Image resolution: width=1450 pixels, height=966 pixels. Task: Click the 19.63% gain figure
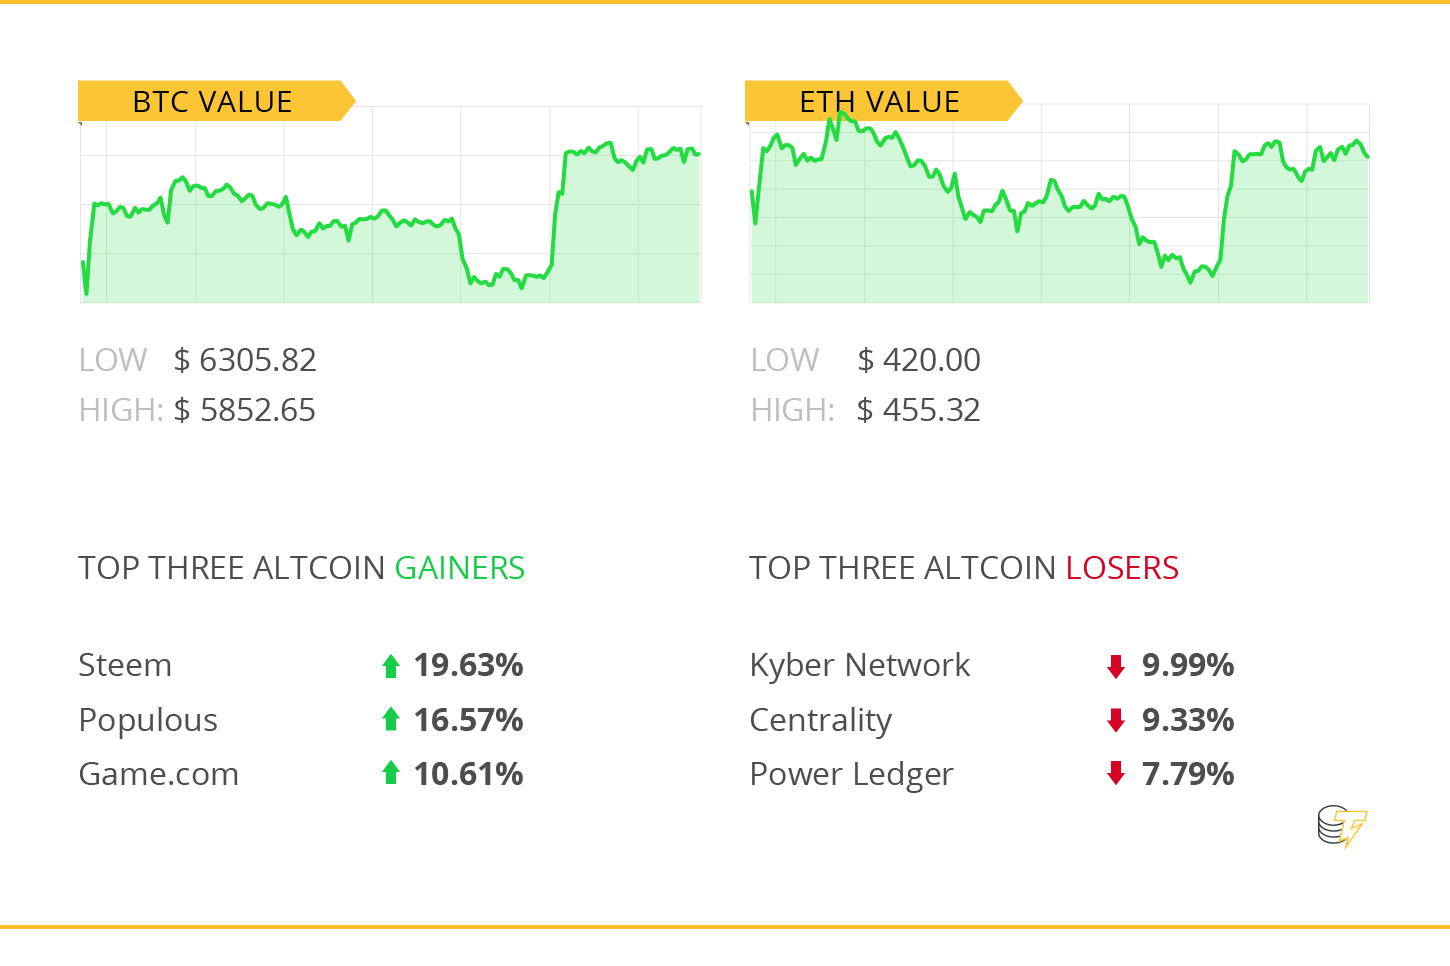(468, 665)
